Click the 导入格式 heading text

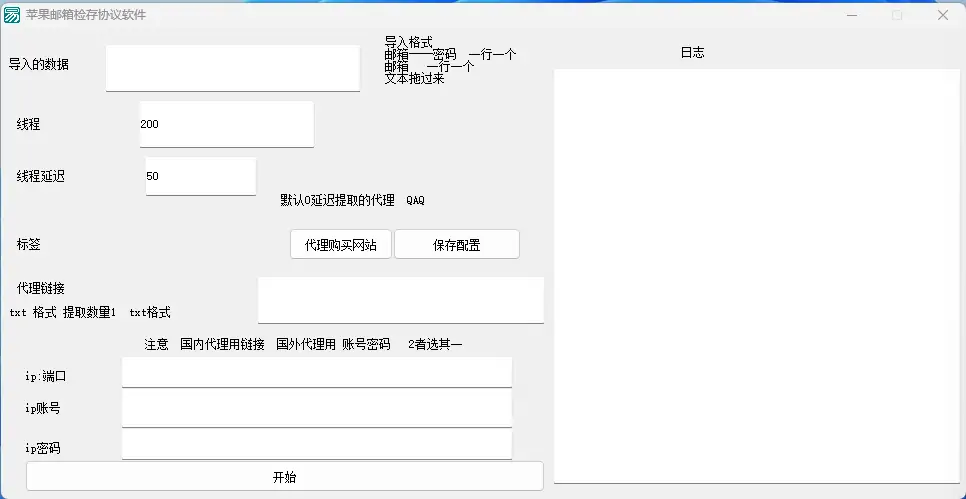408,42
